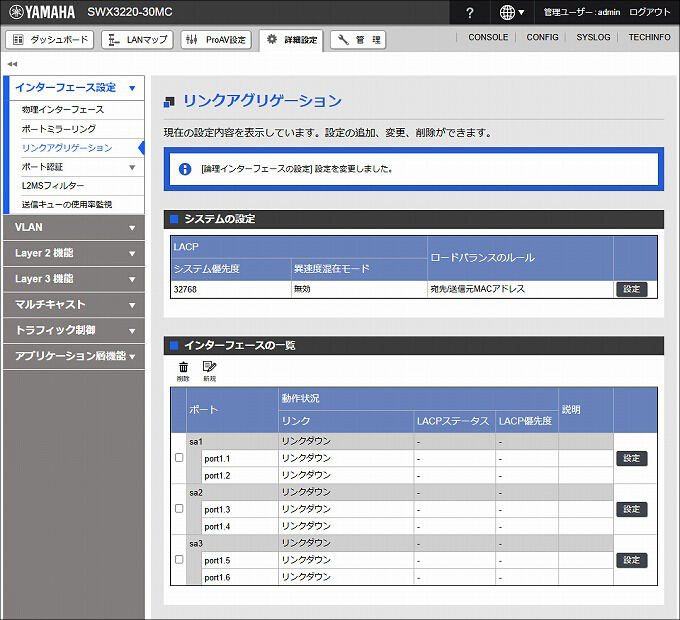Click 設定 button for sa1

[x=632, y=458]
